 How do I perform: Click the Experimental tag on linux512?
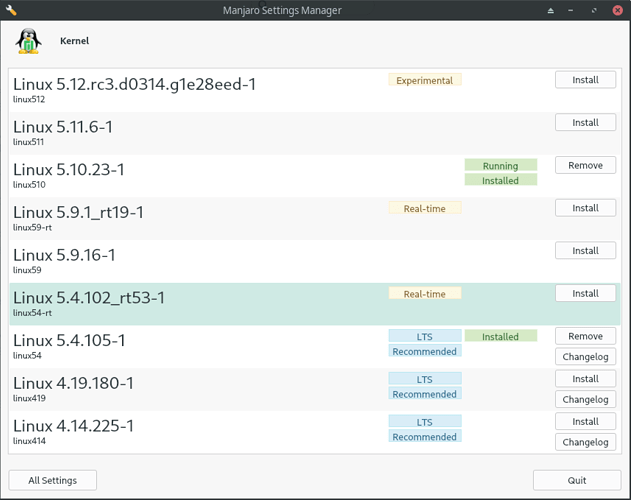pos(425,80)
